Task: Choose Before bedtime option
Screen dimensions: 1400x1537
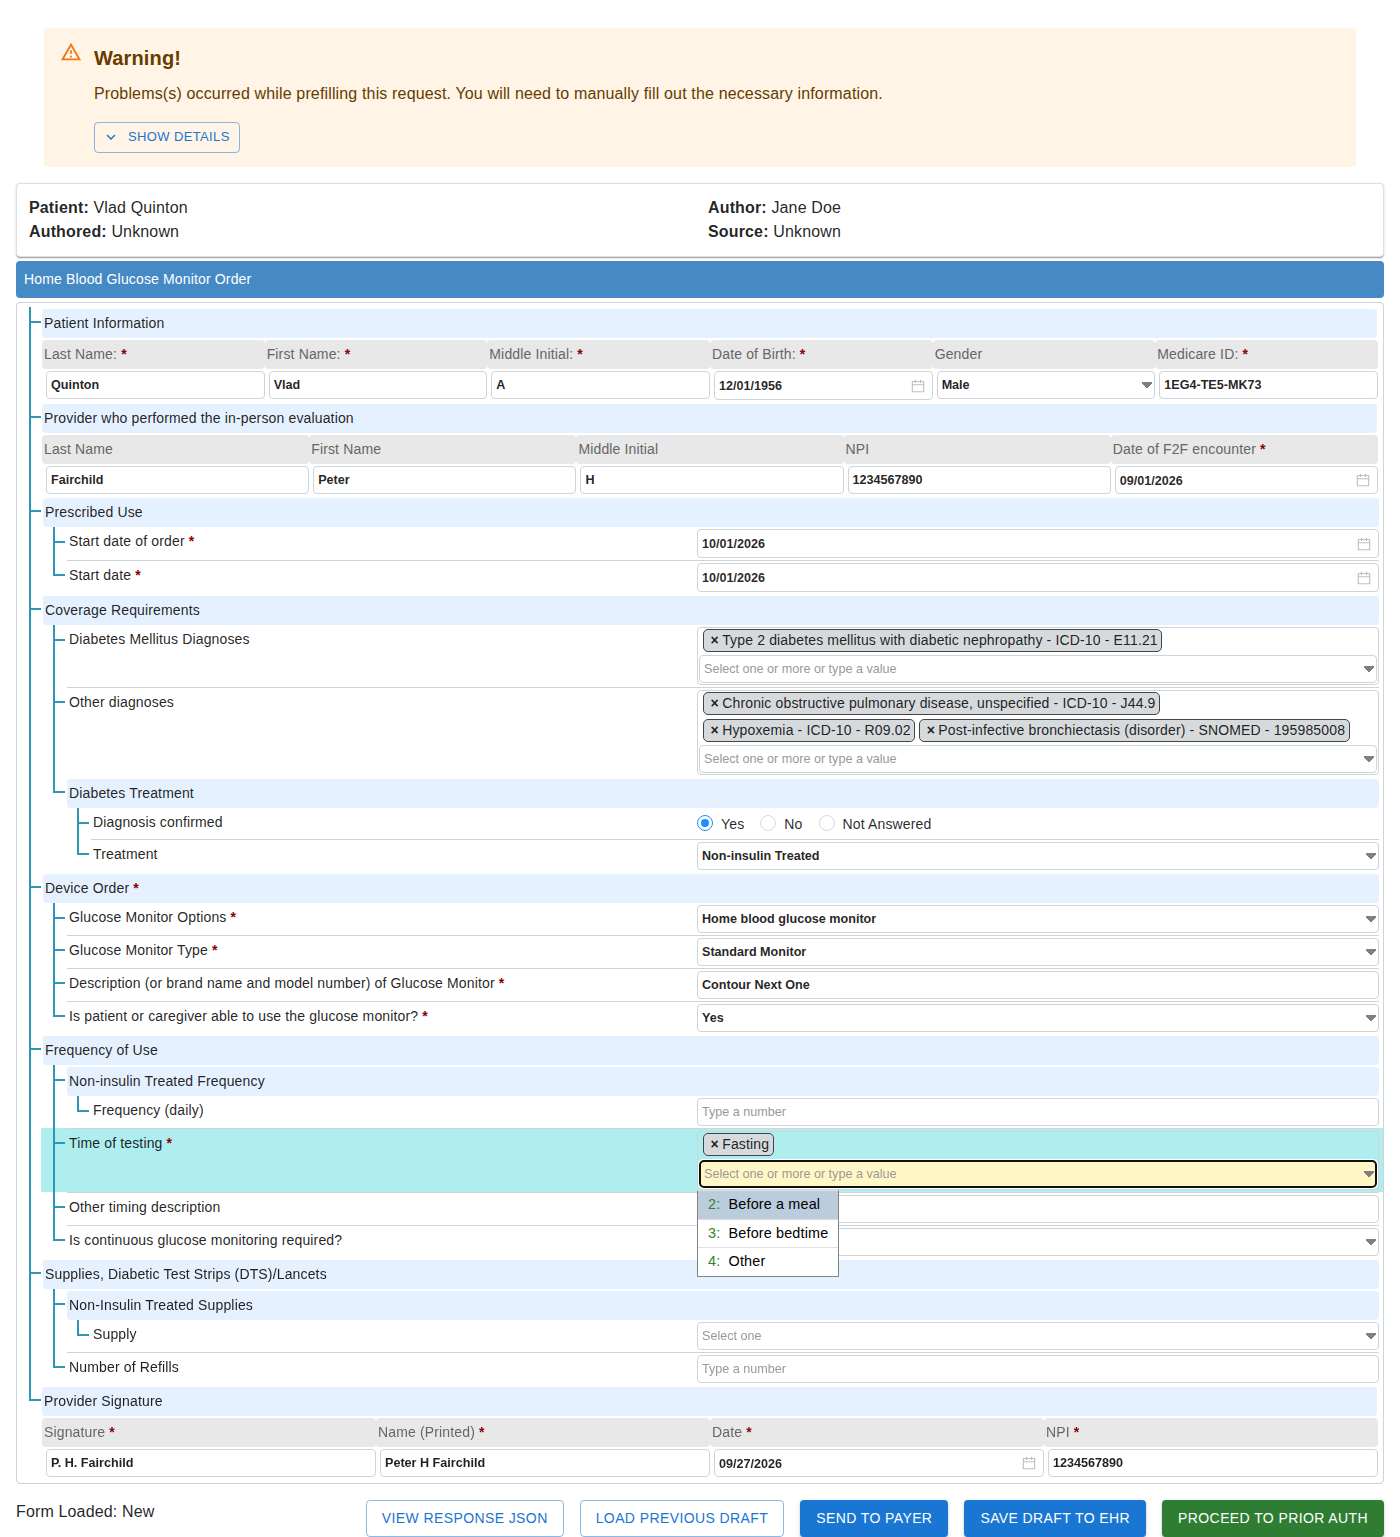Action: click(x=768, y=1234)
